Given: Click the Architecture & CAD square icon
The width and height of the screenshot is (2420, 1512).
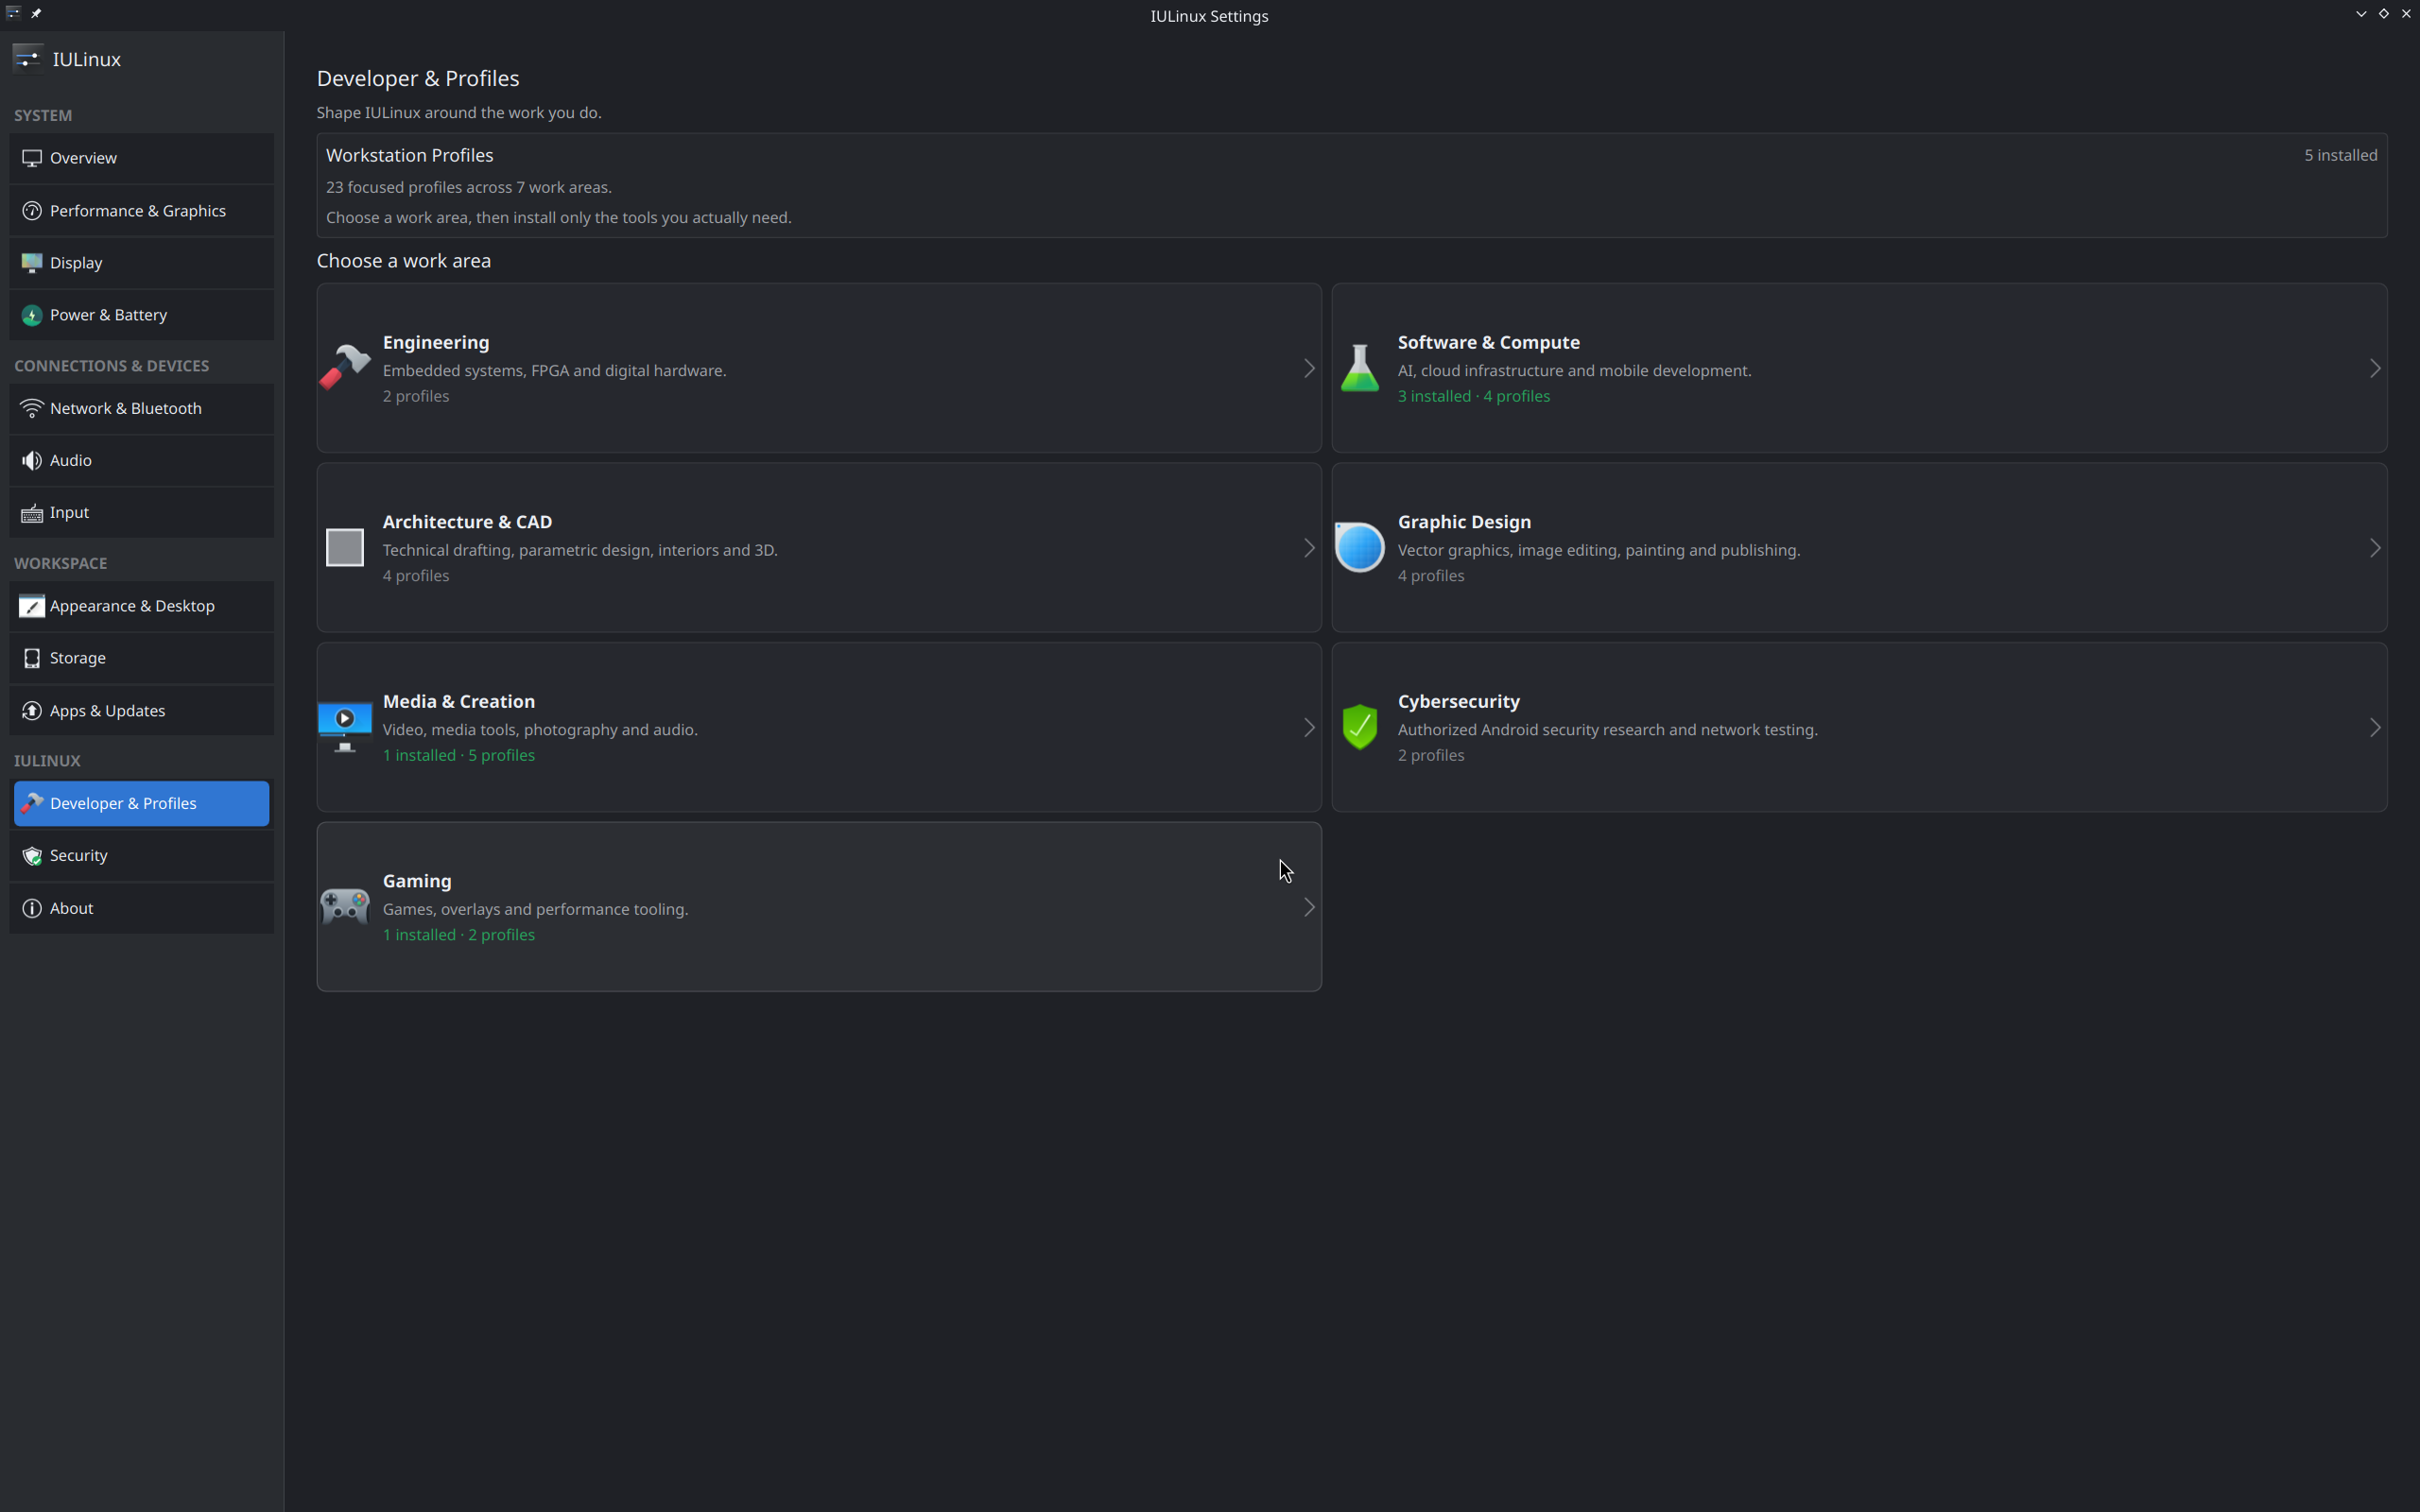Looking at the screenshot, I should pyautogui.click(x=345, y=548).
